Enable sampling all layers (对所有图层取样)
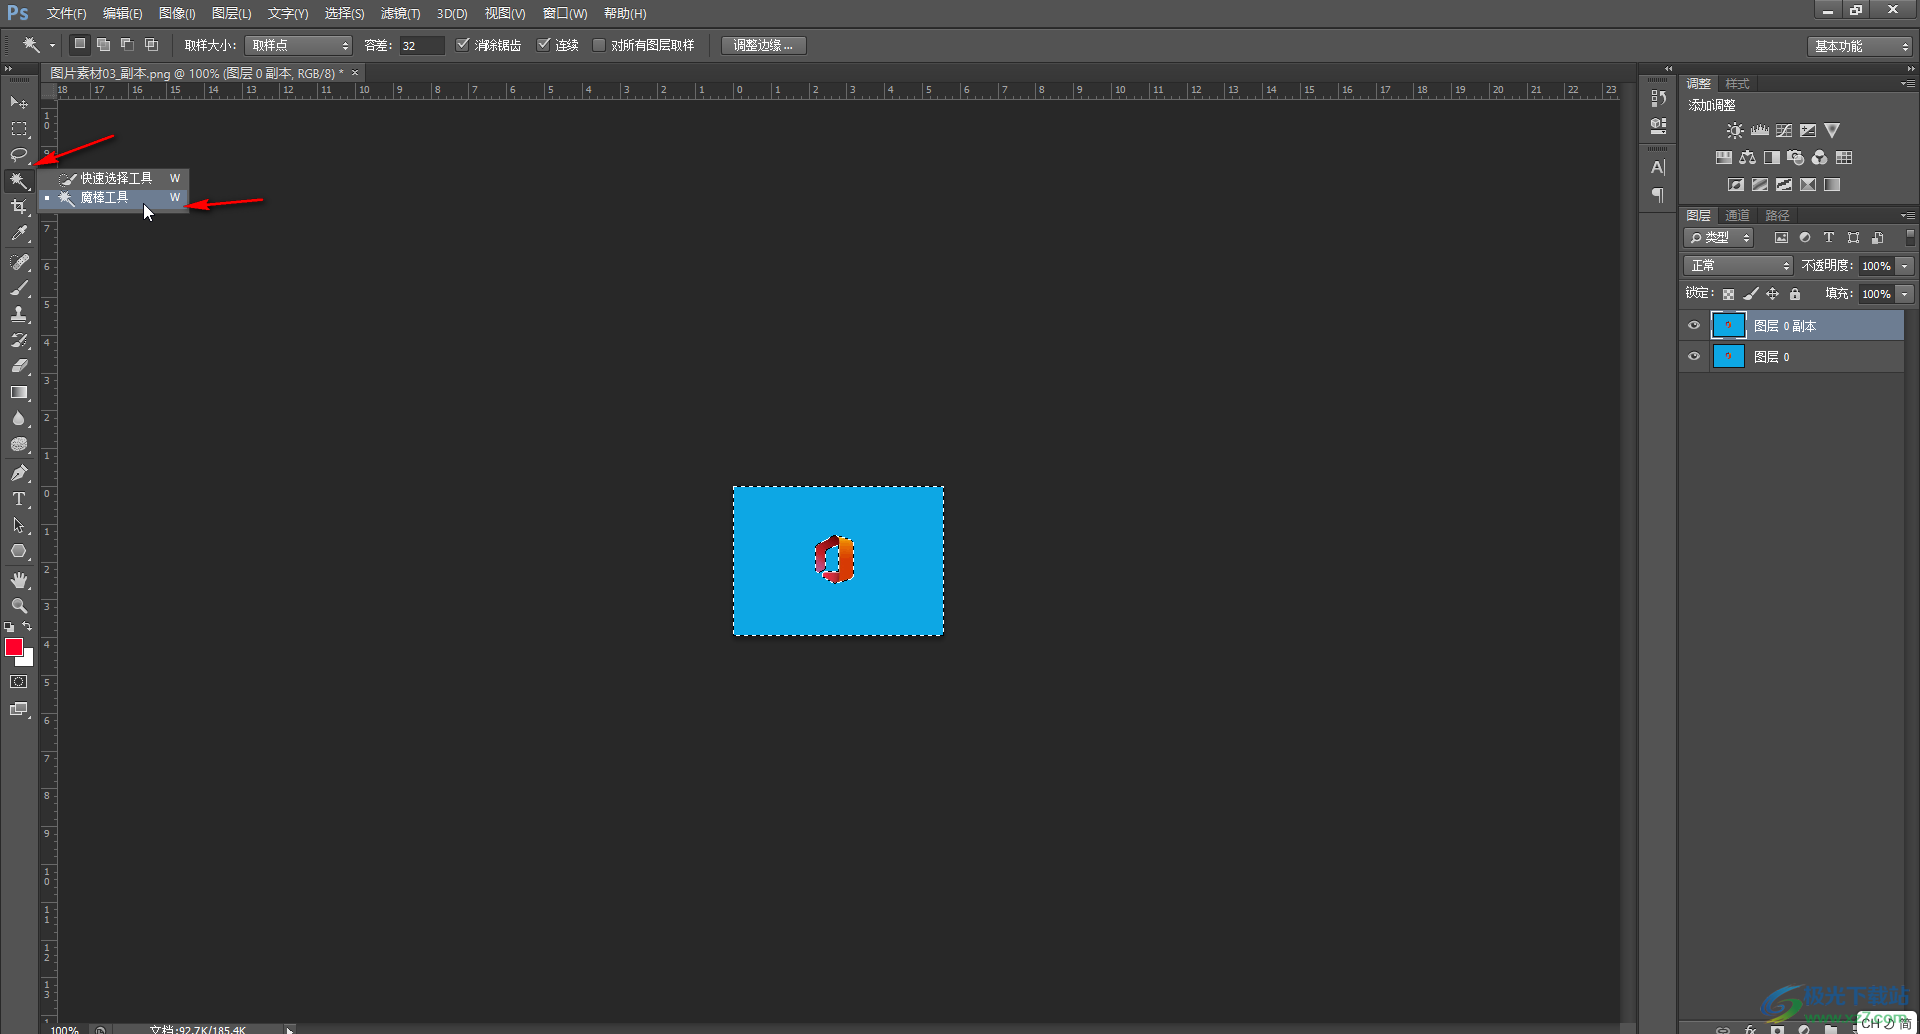The height and width of the screenshot is (1034, 1920). [x=599, y=45]
